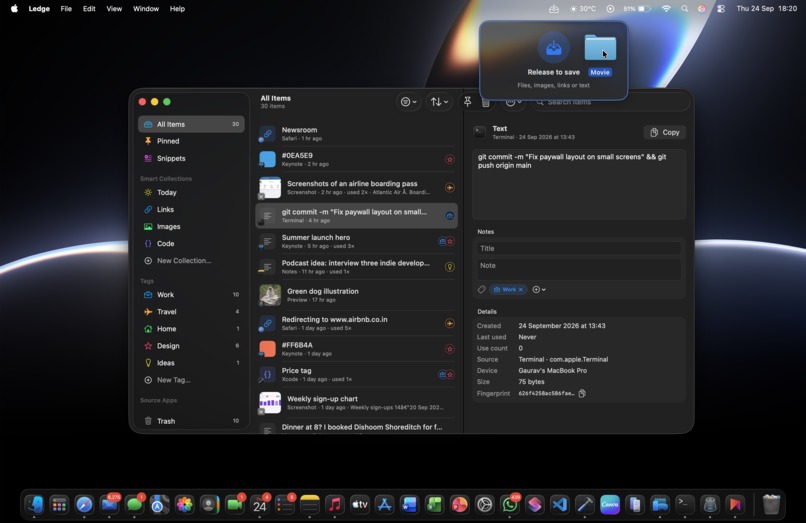Viewport: 806px width, 523px height.
Task: Open Visual Studio Code from the Dock
Action: tap(560, 504)
